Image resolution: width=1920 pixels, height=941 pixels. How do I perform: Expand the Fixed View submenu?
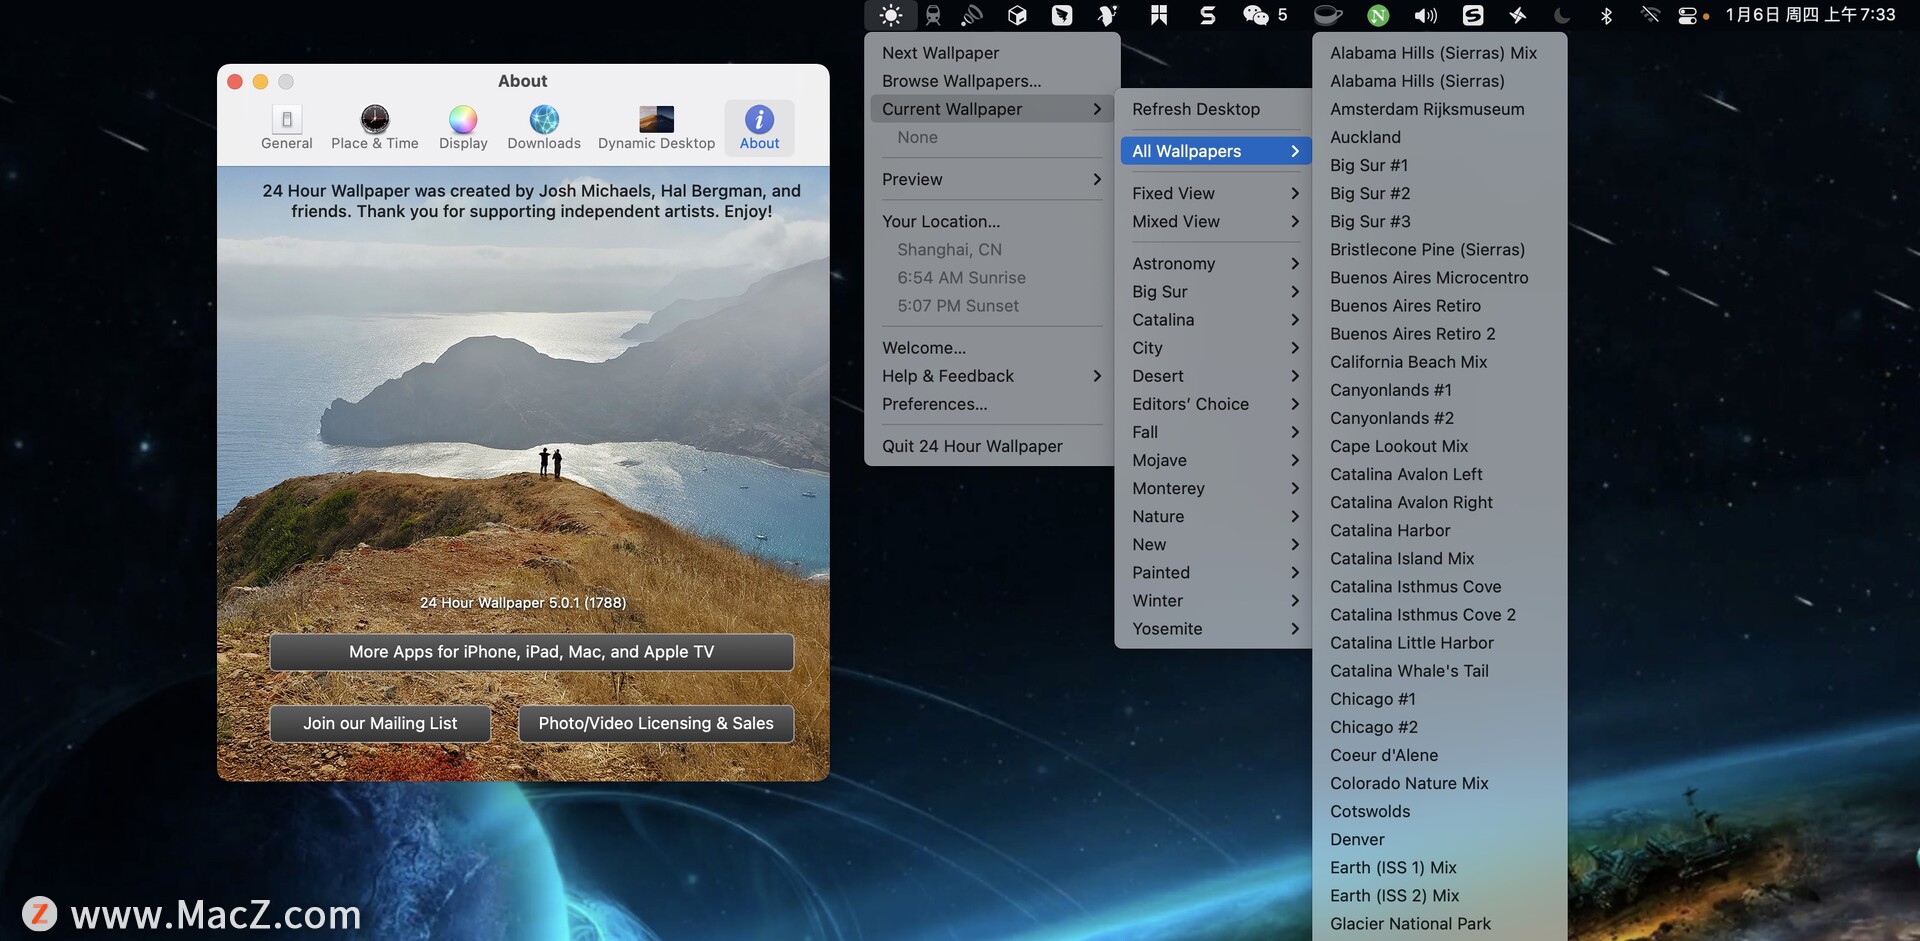click(x=1216, y=193)
